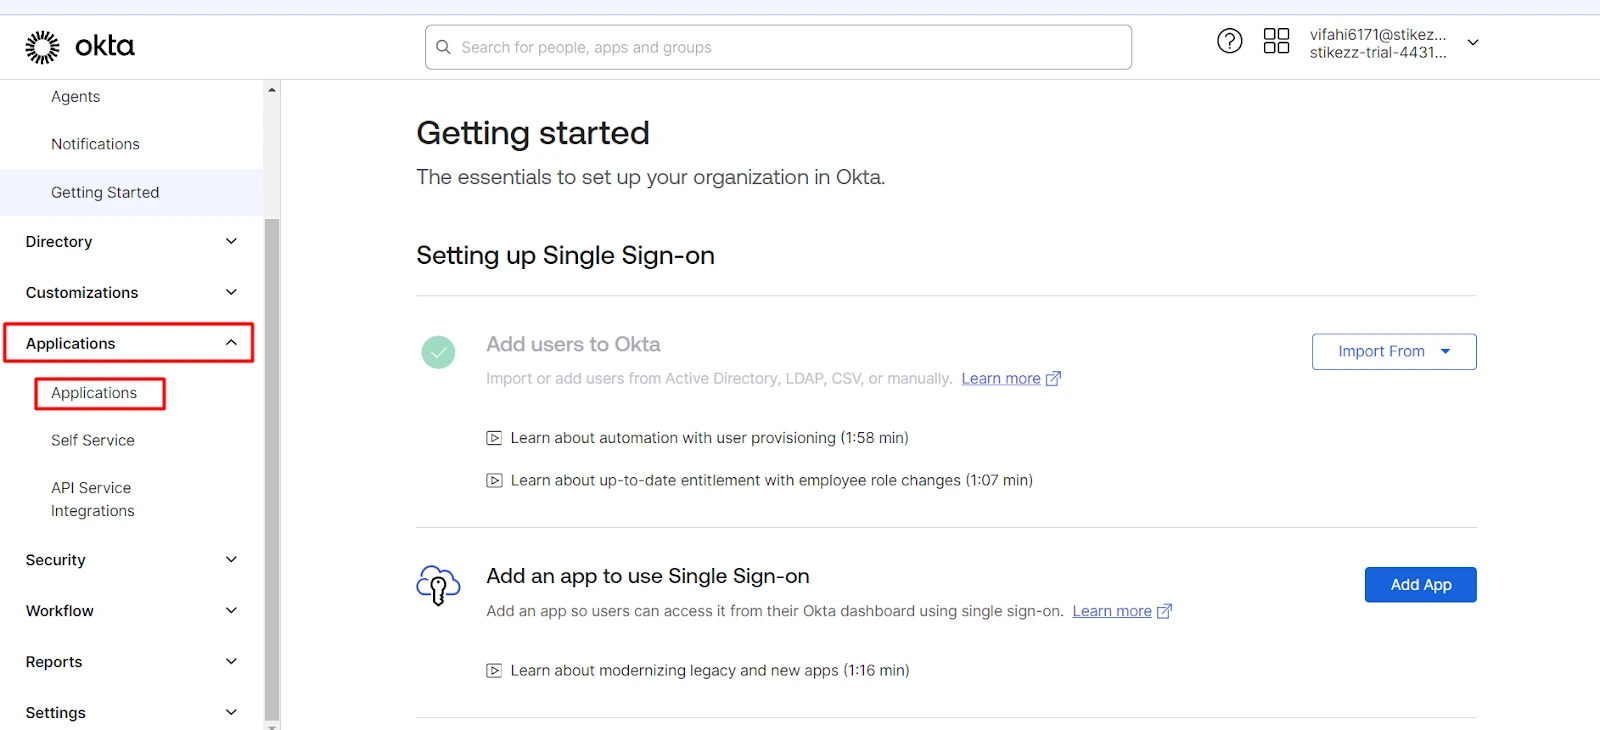1600x730 pixels.
Task: Click the Add an app to use Single Sign-on heading
Action: pos(648,576)
